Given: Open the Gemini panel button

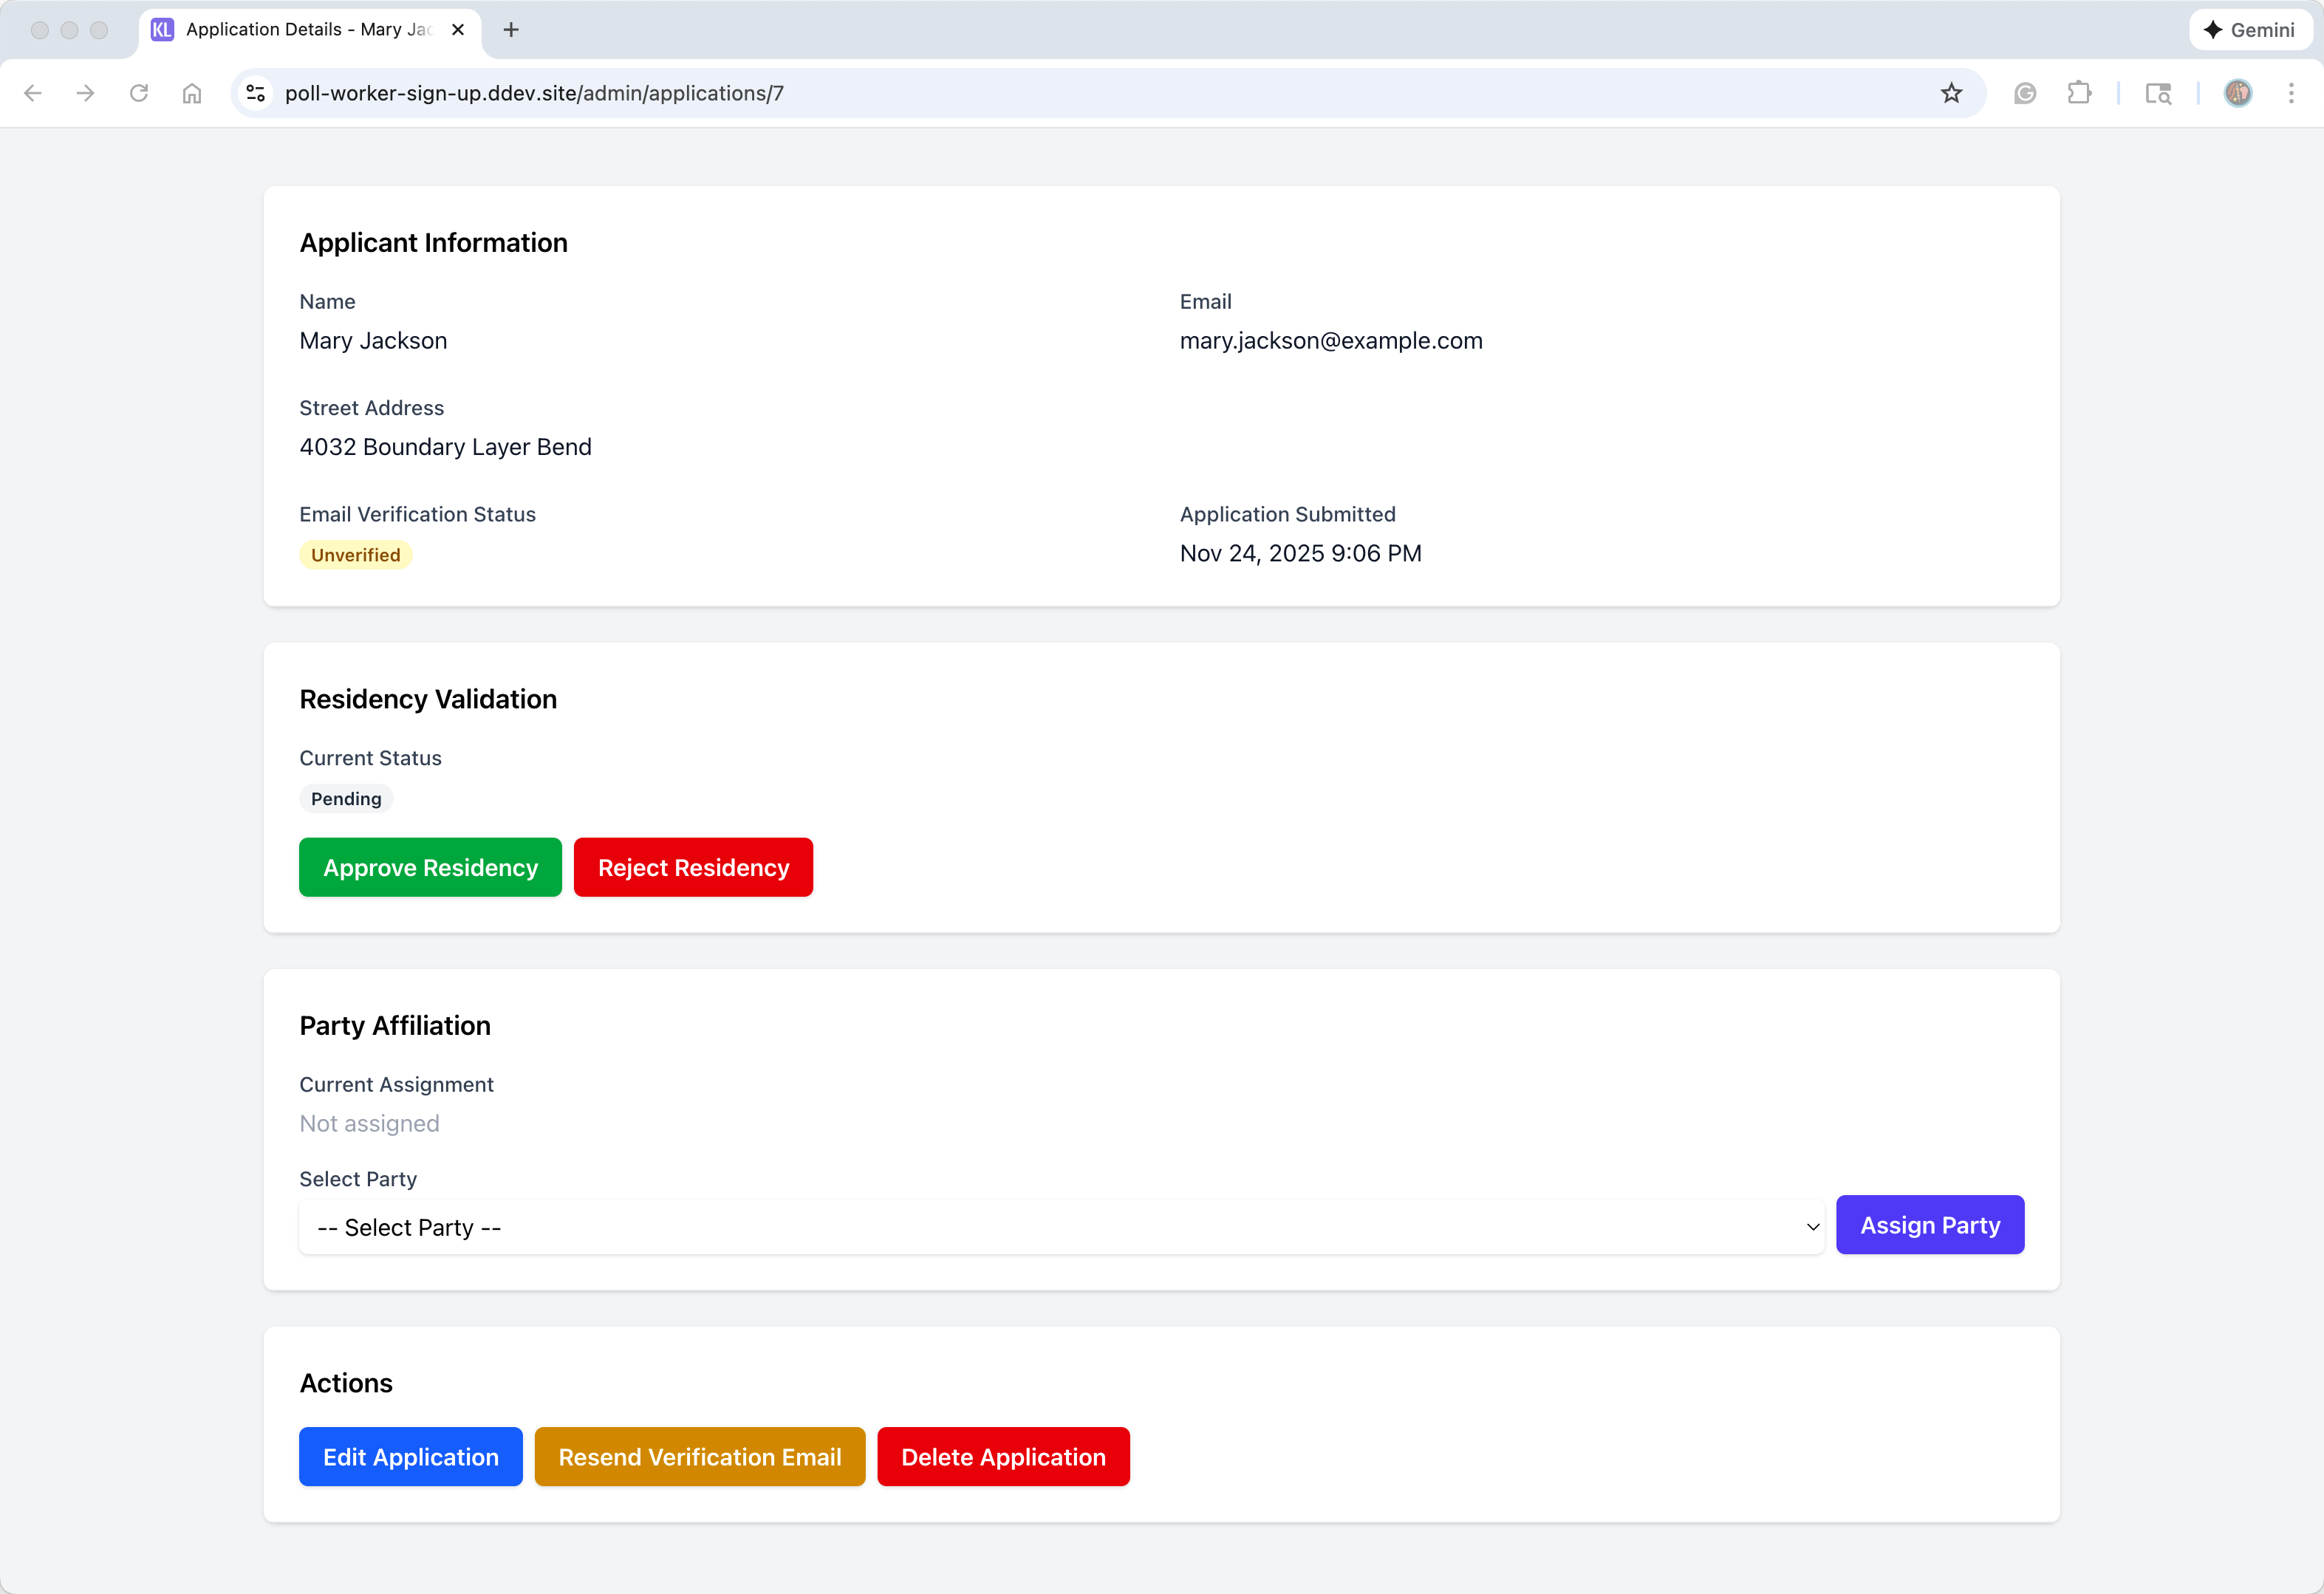Looking at the screenshot, I should [2250, 30].
